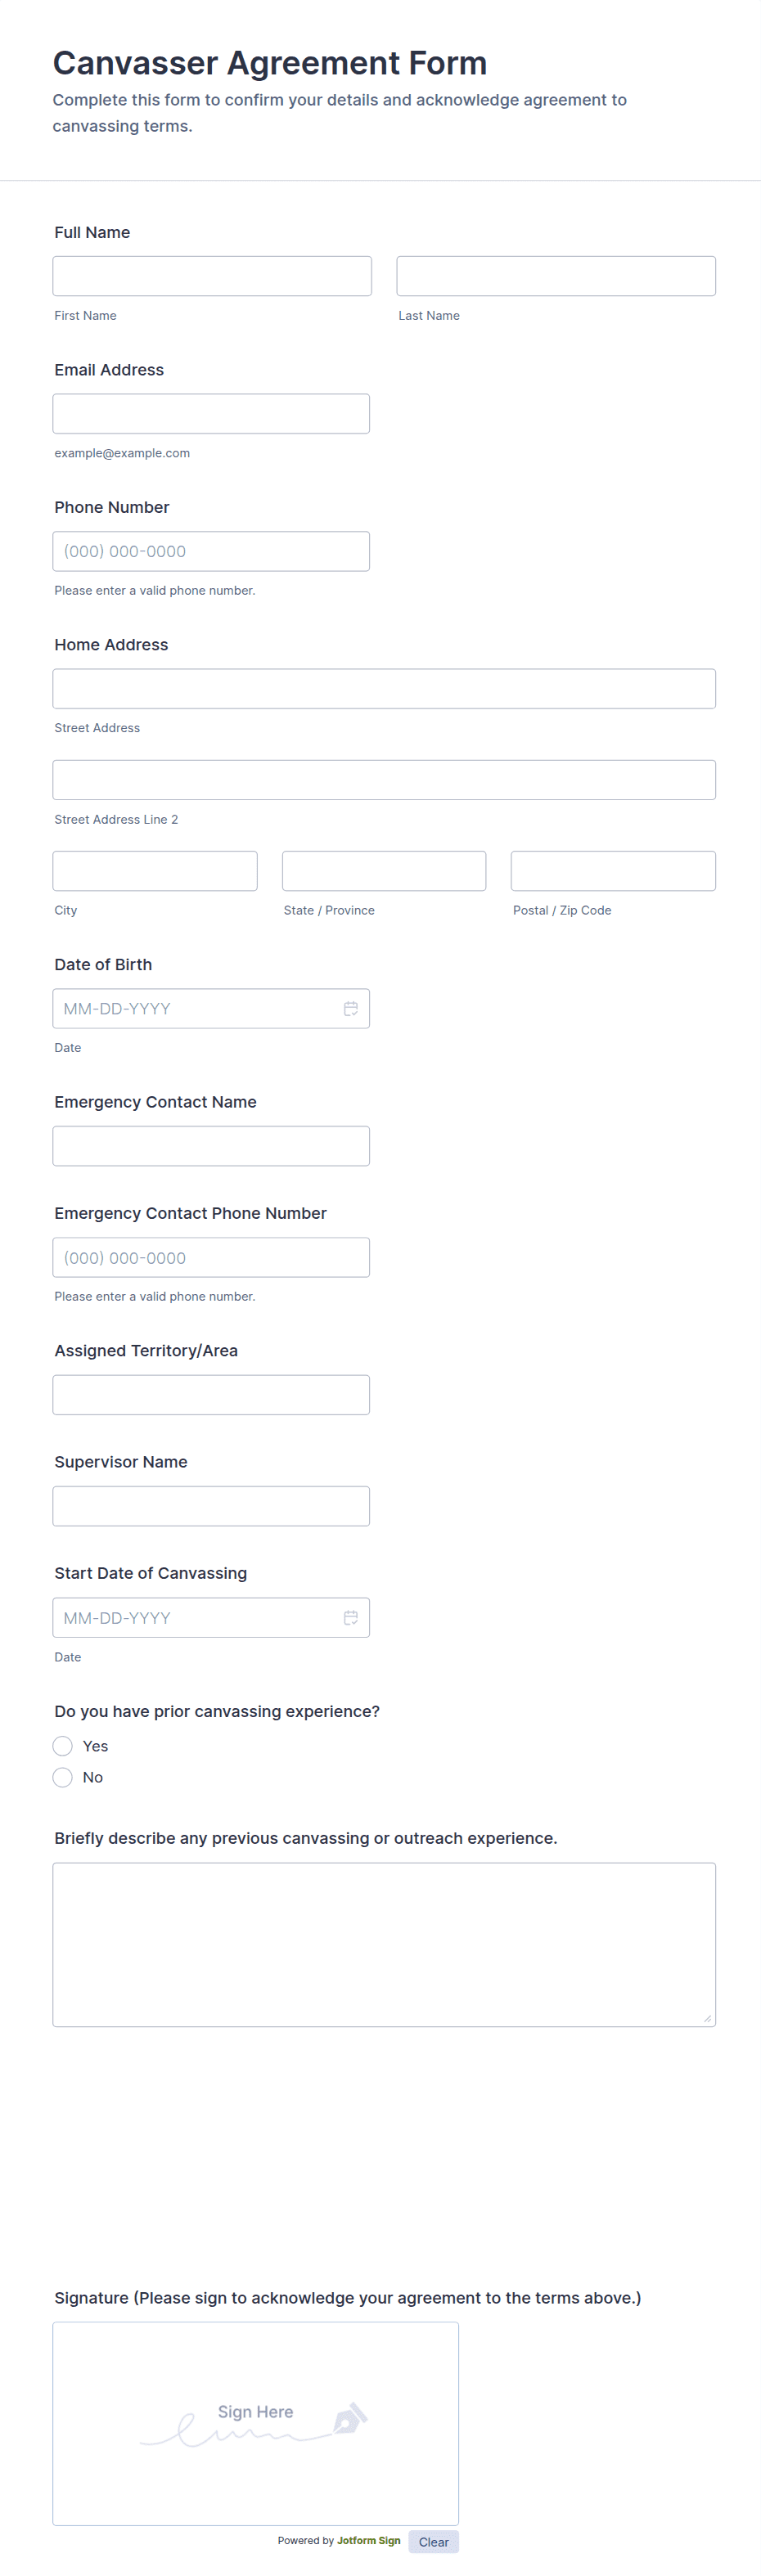Focus the Email Address field
The image size is (761, 2576).
[x=211, y=414]
